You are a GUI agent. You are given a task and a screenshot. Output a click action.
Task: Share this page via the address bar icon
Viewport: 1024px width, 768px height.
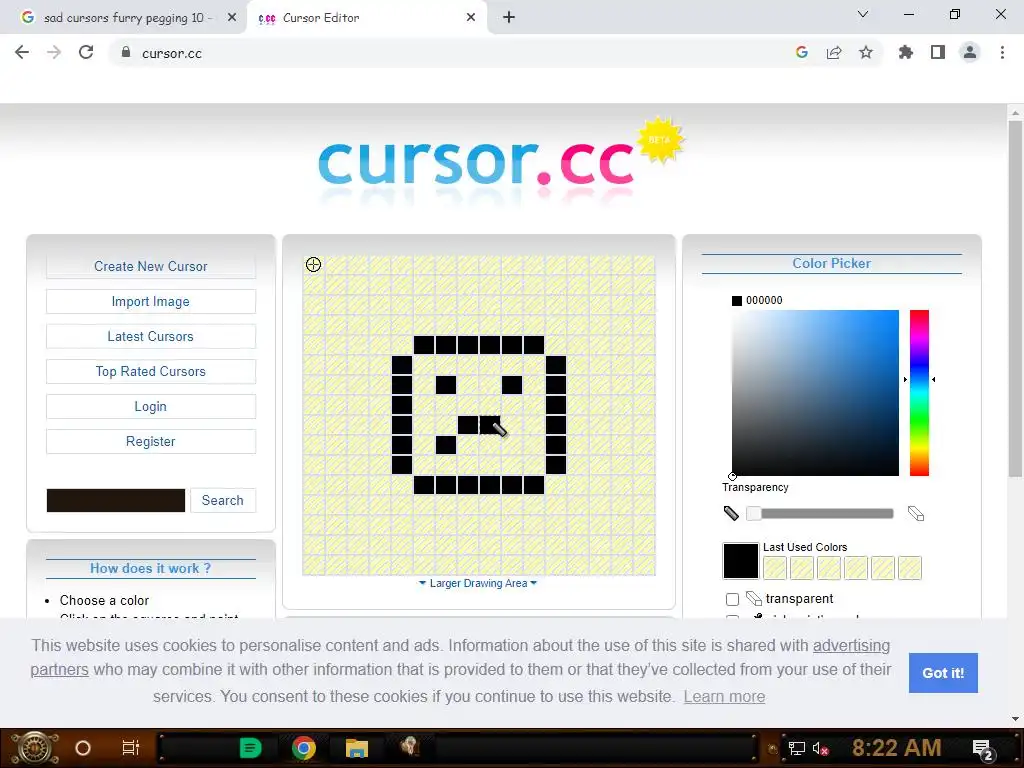point(834,53)
